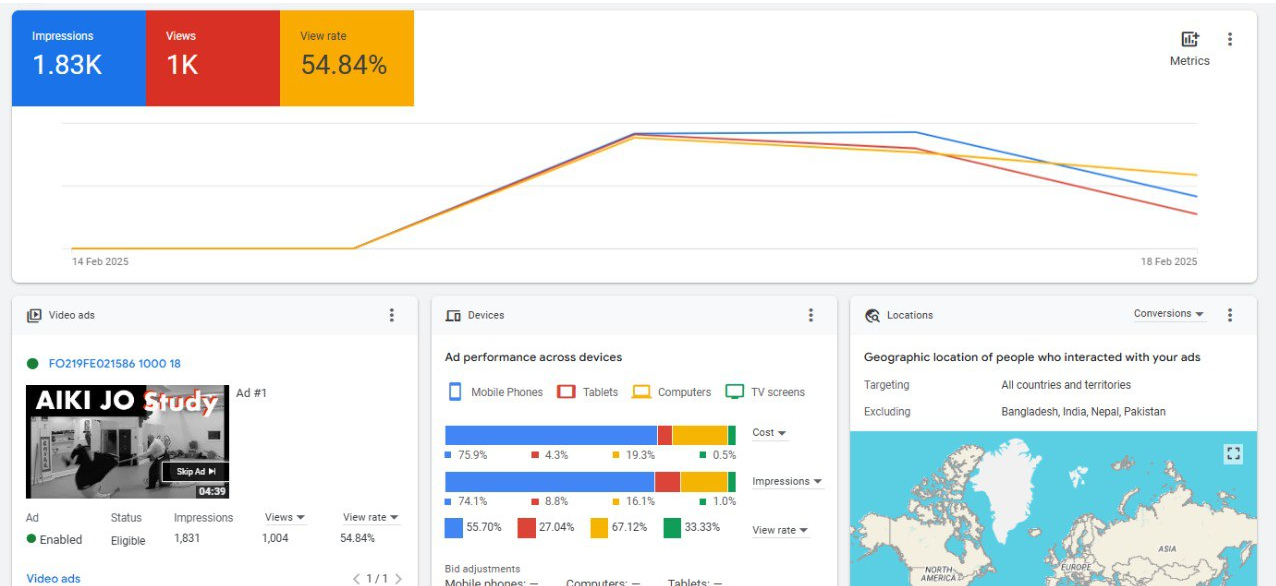
Task: Open campaign link FO219FE021586 1000 18
Action: [x=115, y=364]
